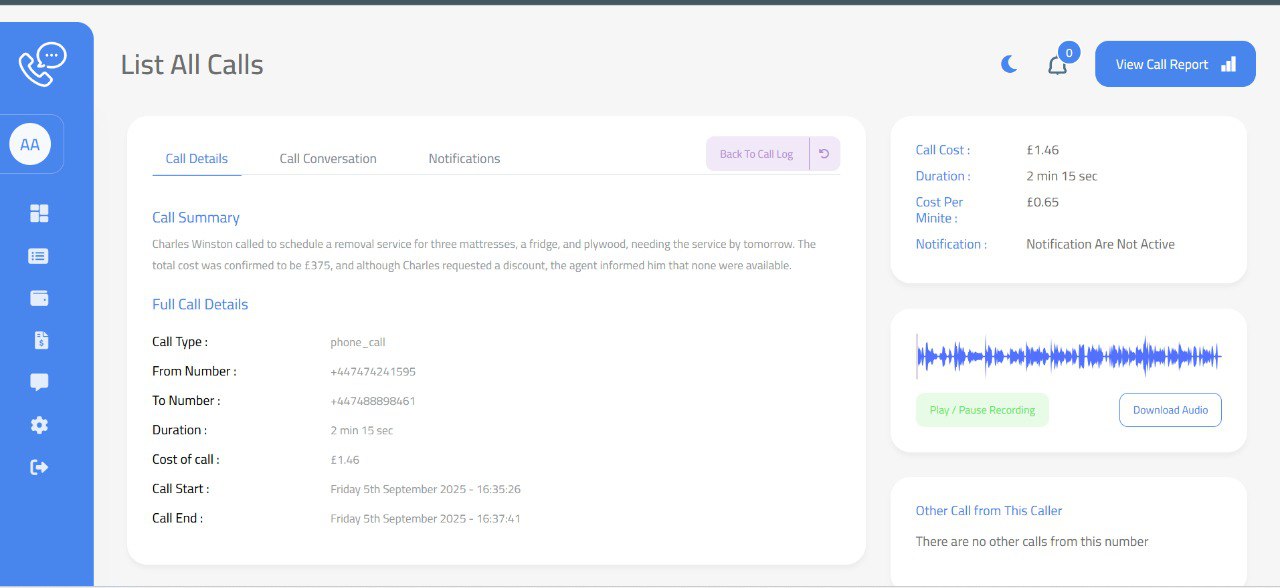The image size is (1280, 588).
Task: Click the AA avatar in the sidebar
Action: (x=31, y=143)
